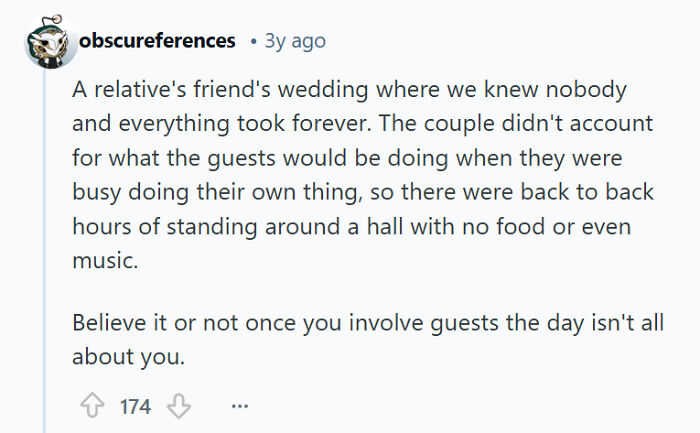The width and height of the screenshot is (700, 433).
Task: Downvote the comment by obscureferences
Action: tap(177, 406)
